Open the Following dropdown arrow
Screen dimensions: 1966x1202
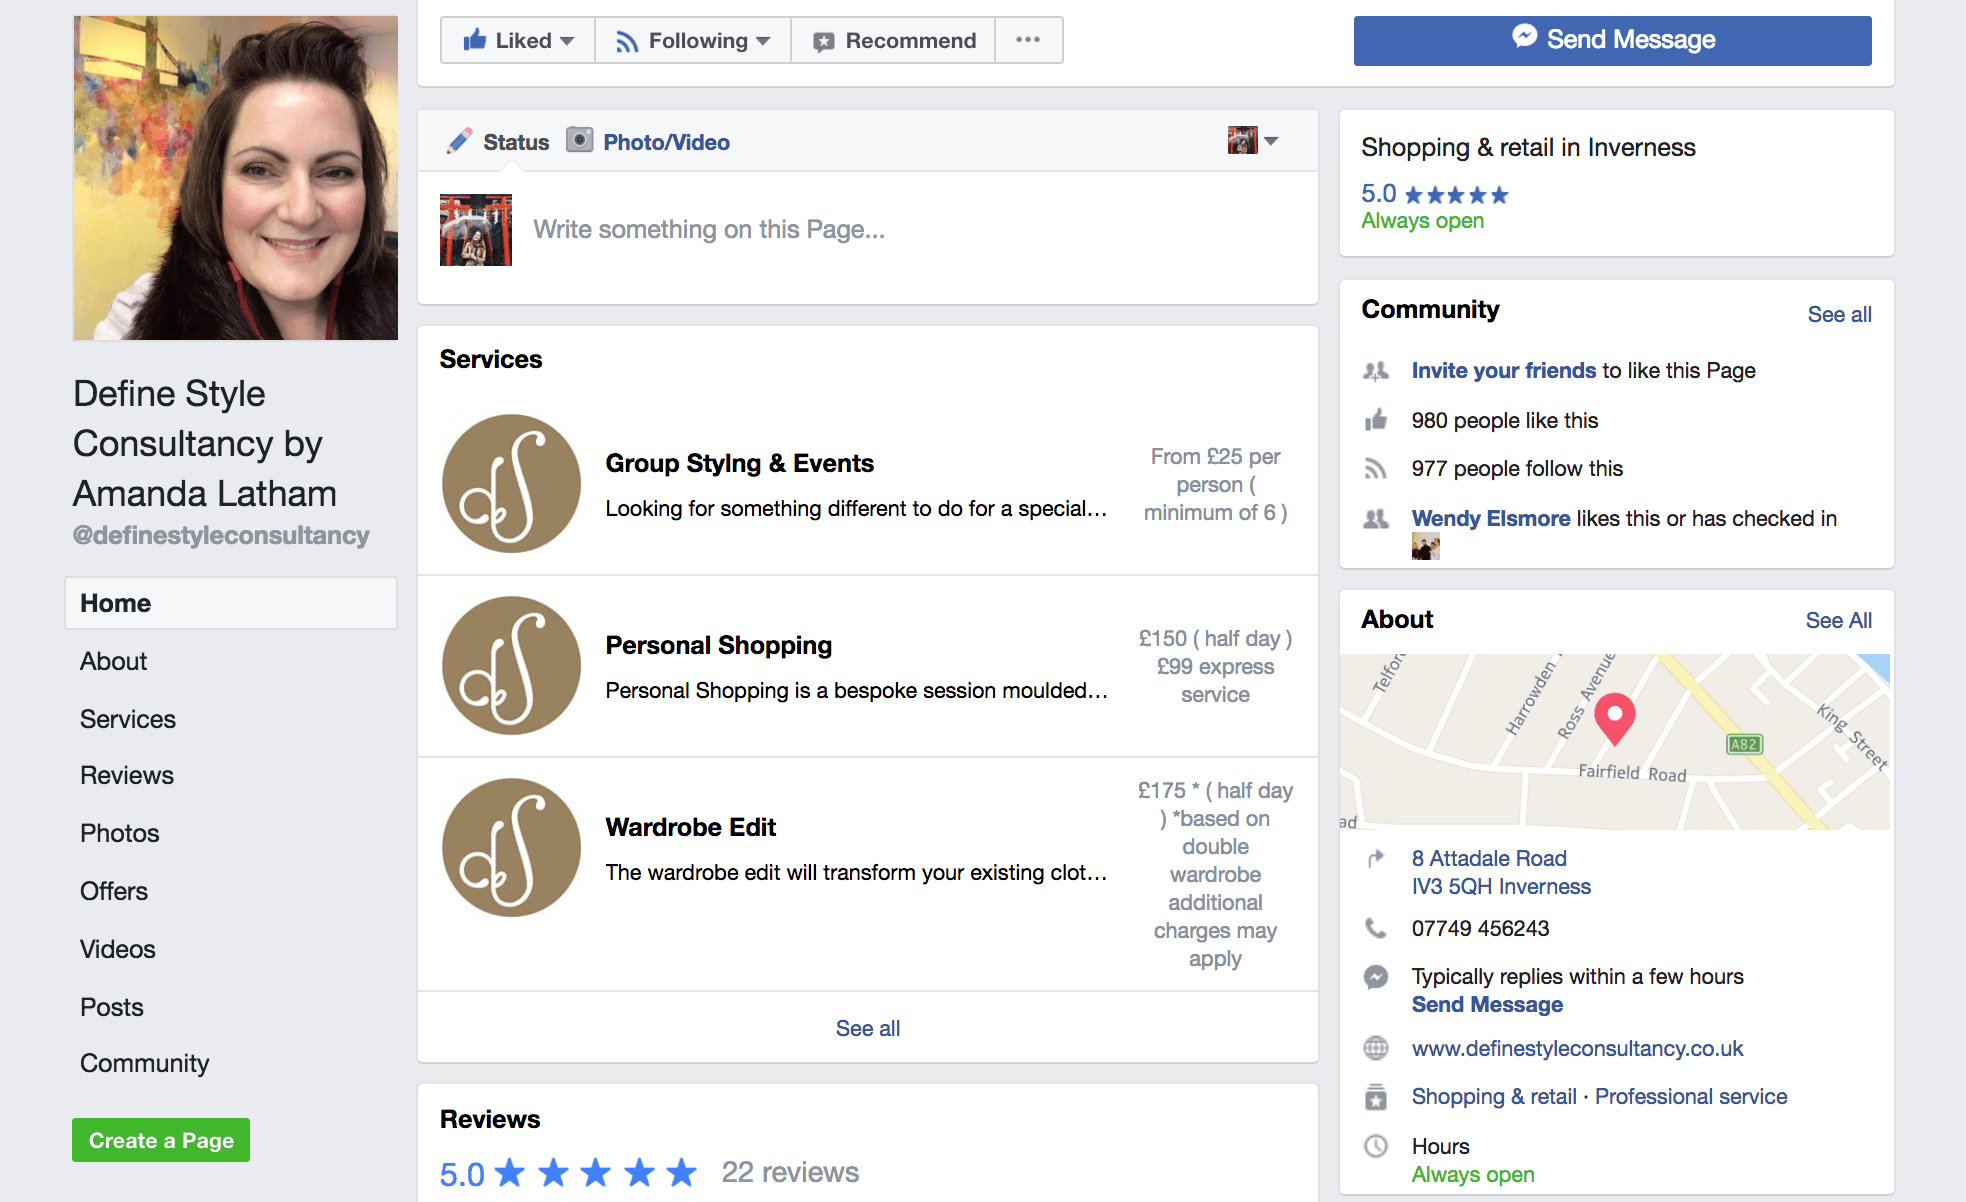pos(763,41)
